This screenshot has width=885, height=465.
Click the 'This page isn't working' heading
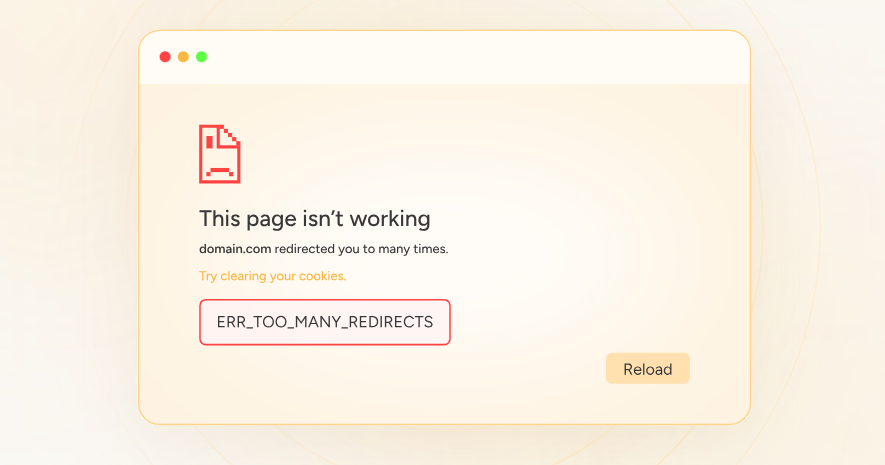tap(314, 218)
